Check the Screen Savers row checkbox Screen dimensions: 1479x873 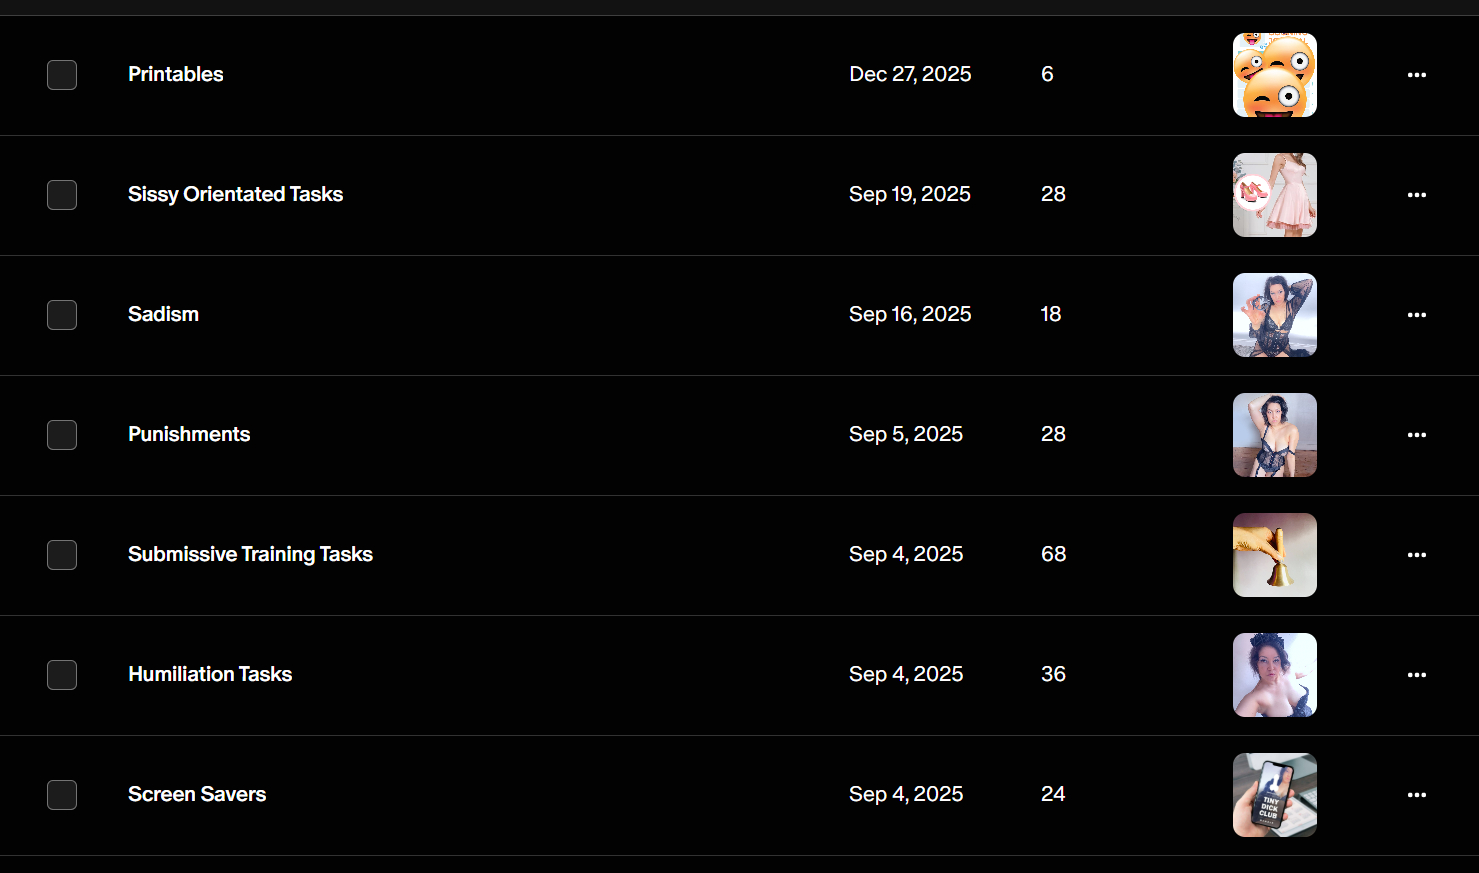[62, 795]
